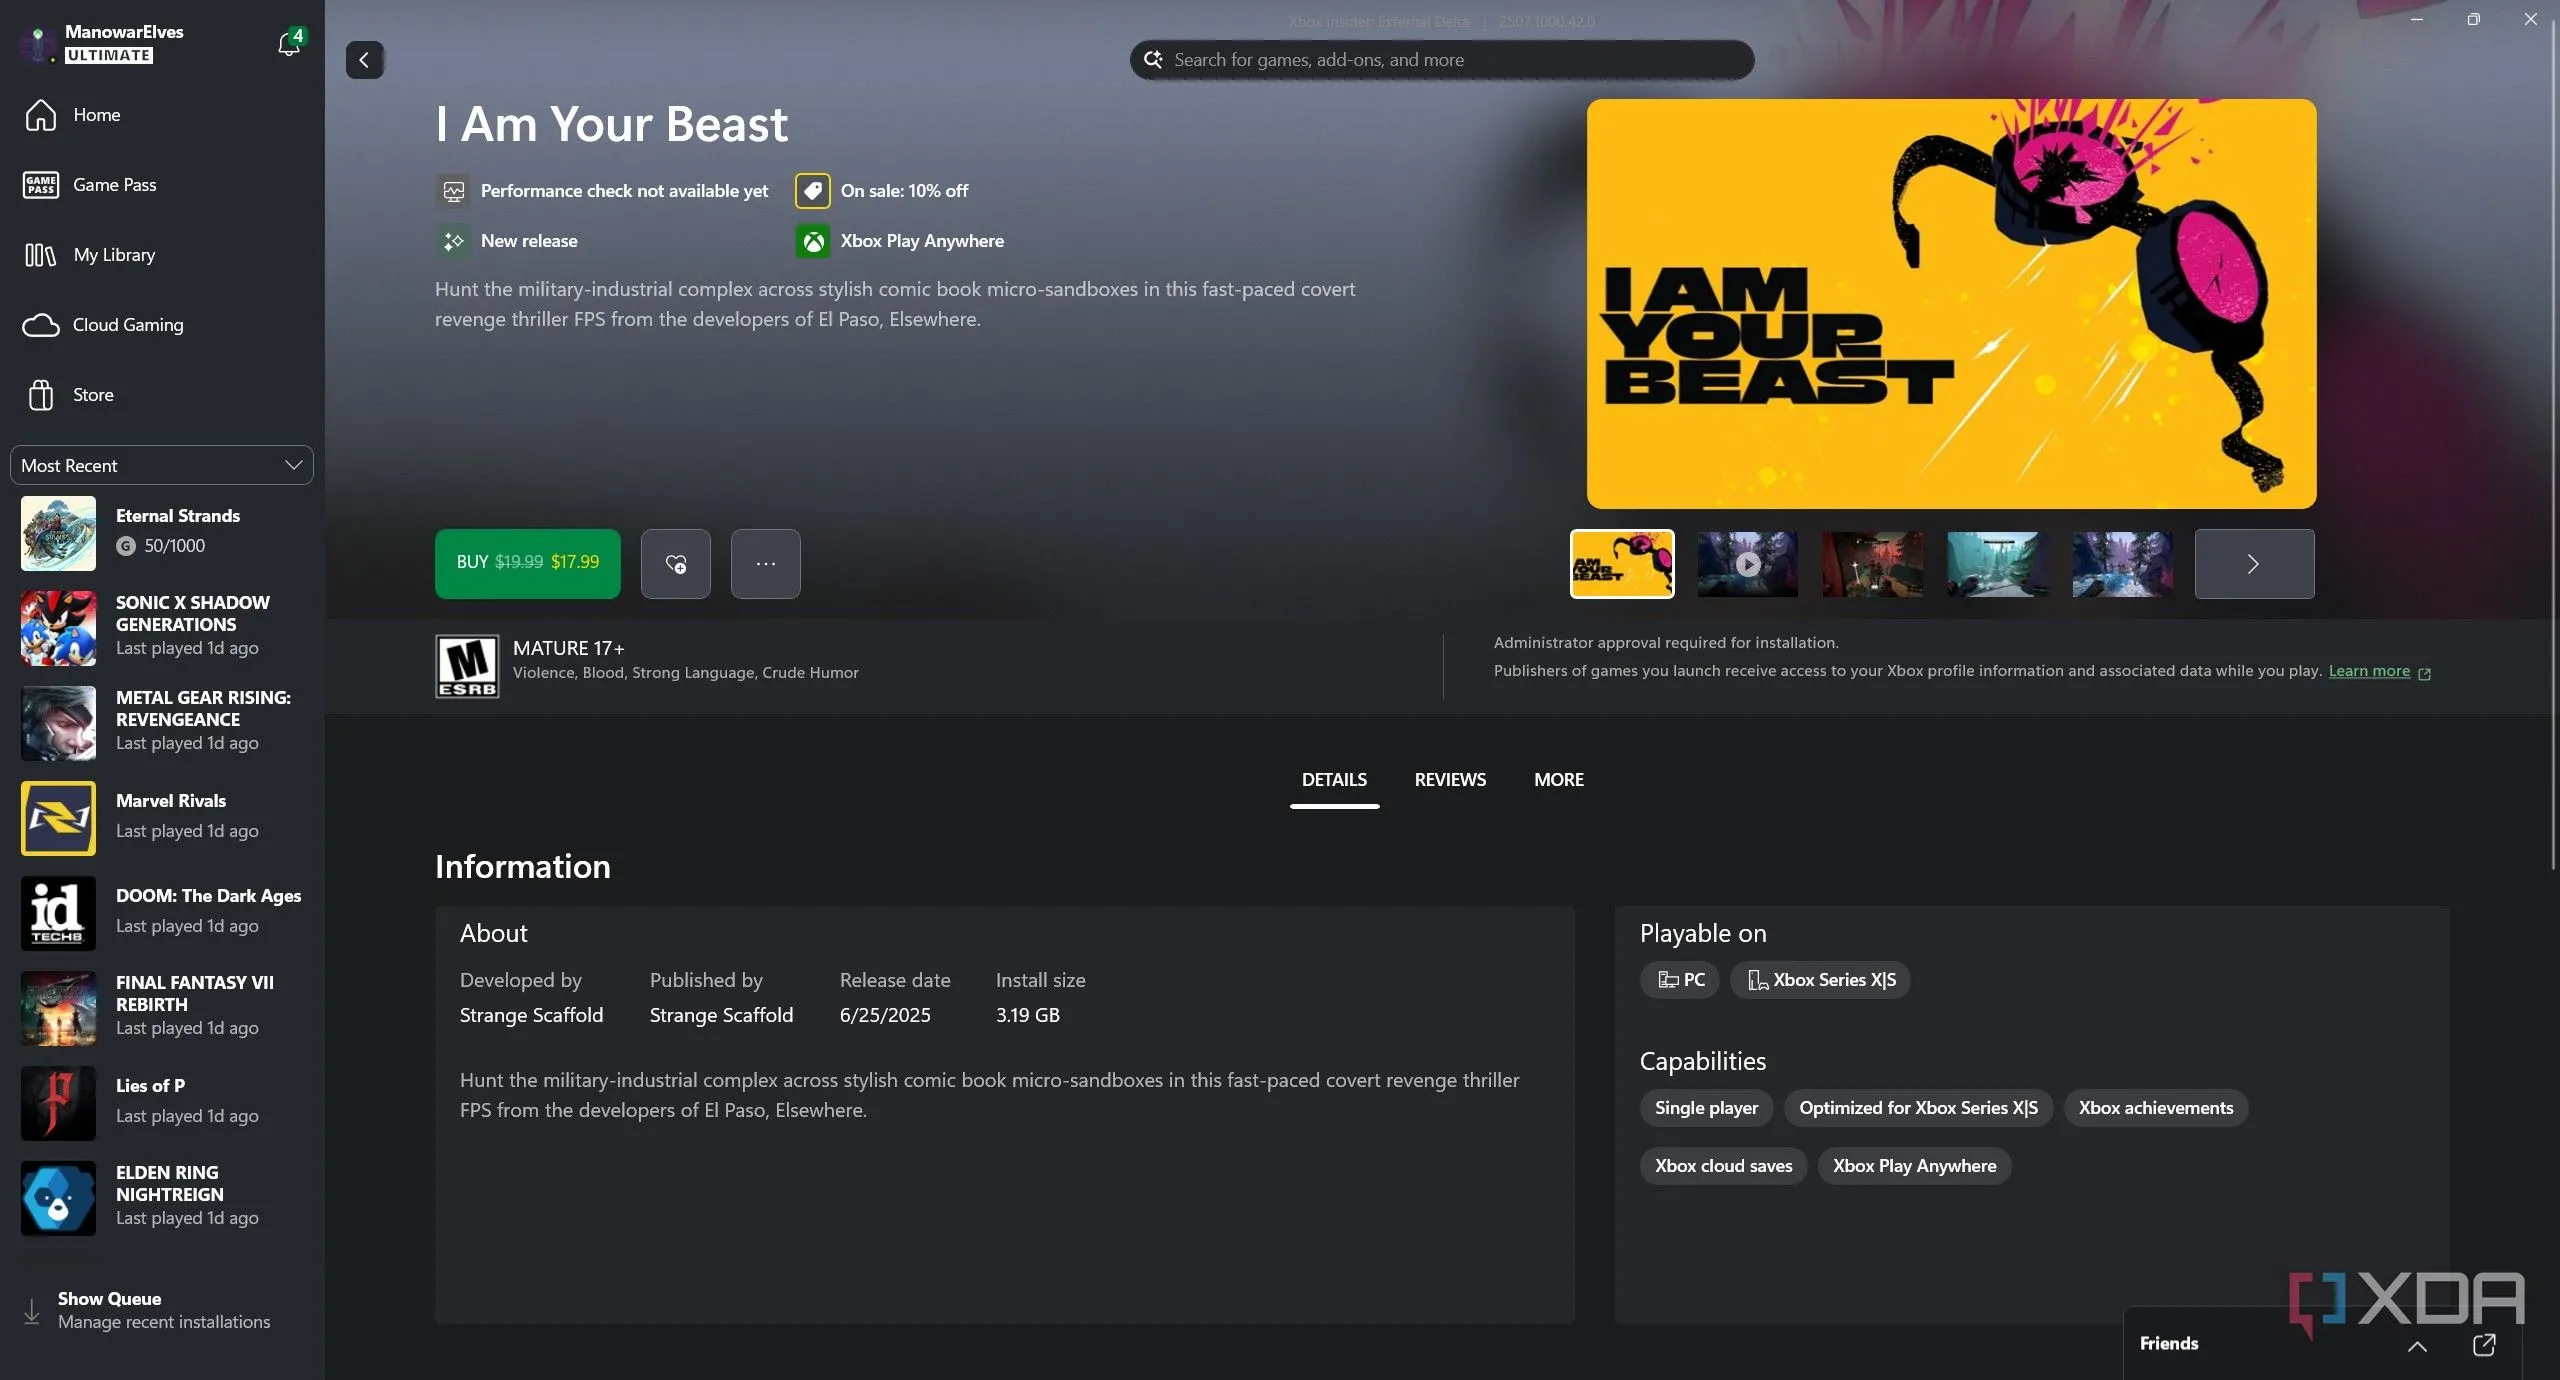Show next screenshots with right arrow
Viewport: 2560px width, 1380px height.
tap(2254, 564)
